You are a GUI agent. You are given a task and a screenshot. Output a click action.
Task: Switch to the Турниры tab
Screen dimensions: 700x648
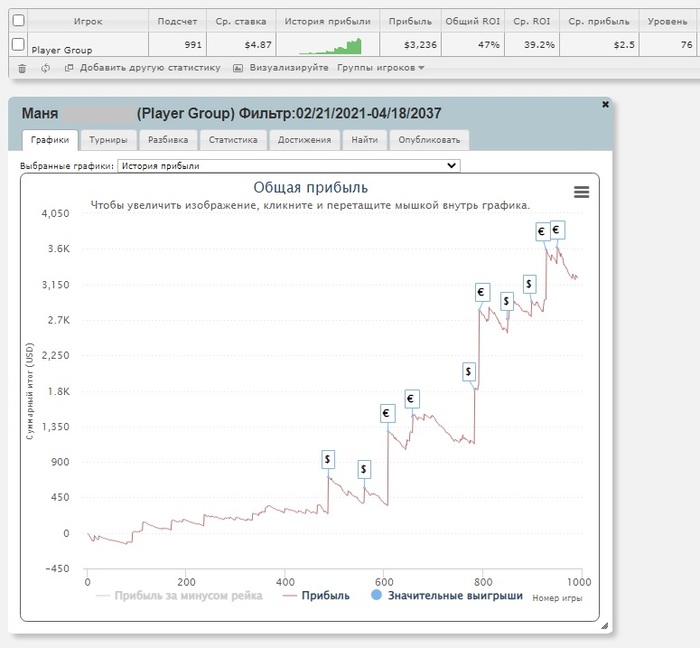point(108,140)
